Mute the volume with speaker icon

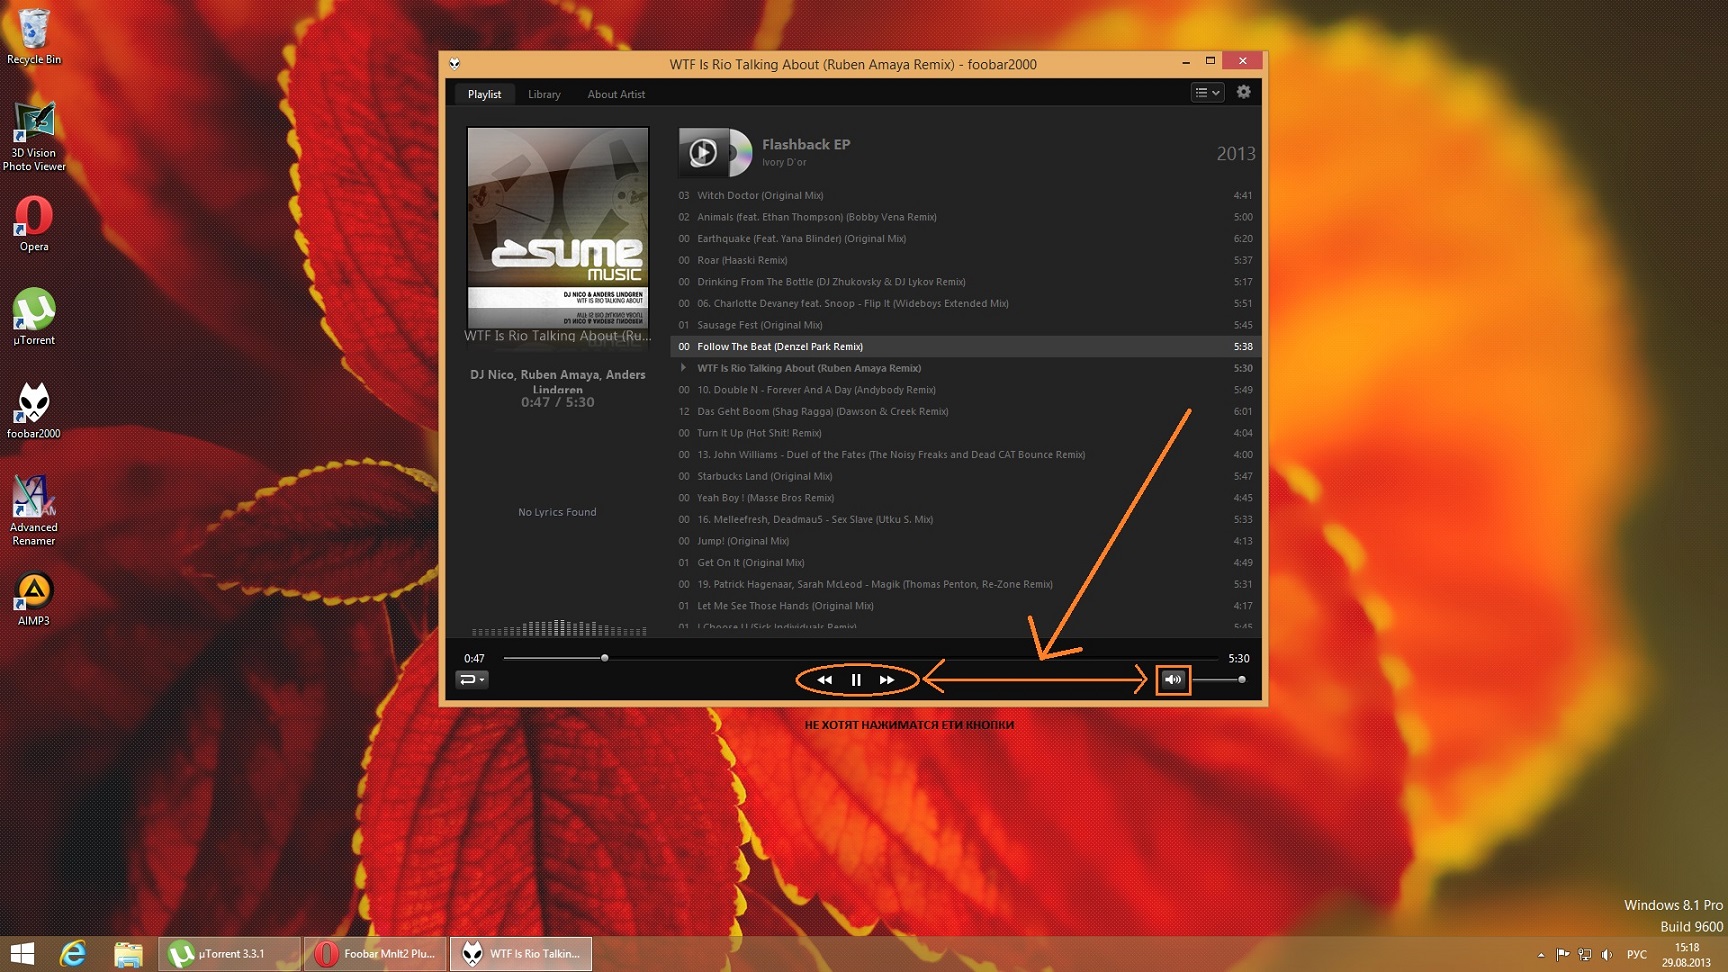pyautogui.click(x=1173, y=680)
